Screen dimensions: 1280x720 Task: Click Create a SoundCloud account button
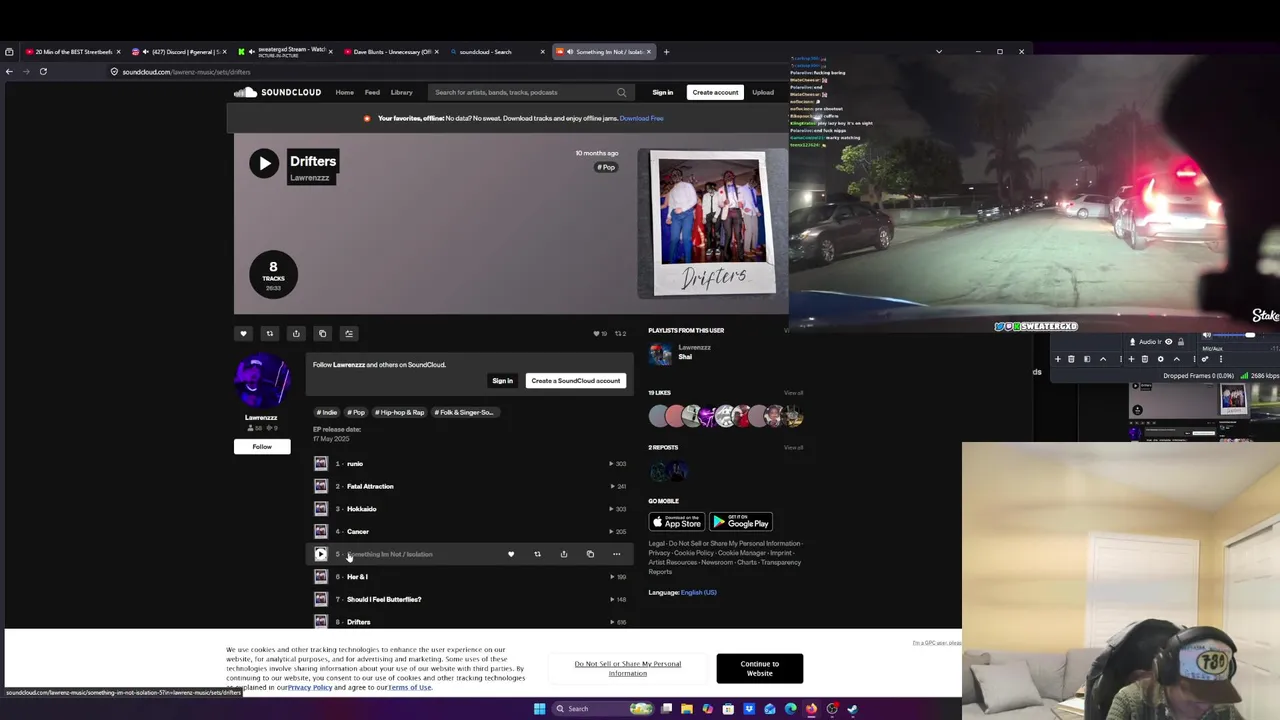pyautogui.click(x=576, y=380)
